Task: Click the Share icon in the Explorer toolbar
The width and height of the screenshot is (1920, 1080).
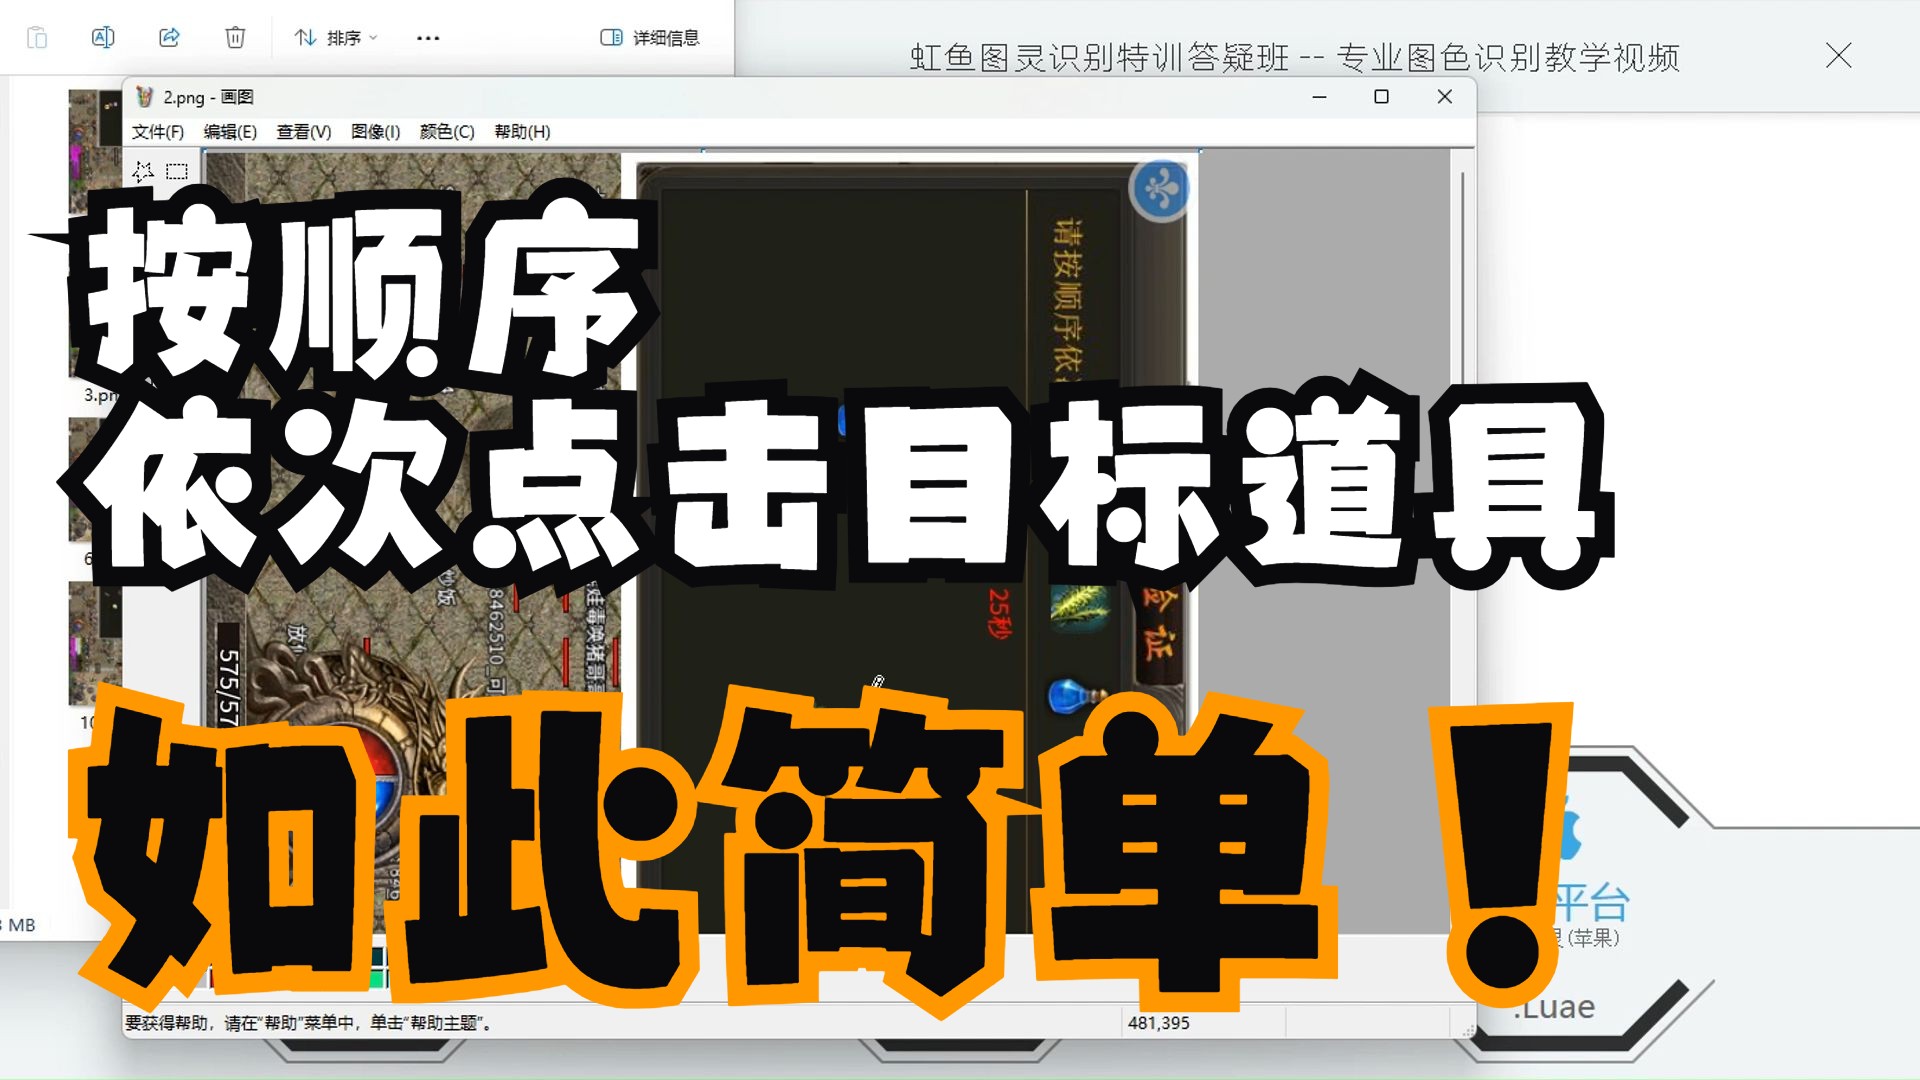Action: click(x=168, y=37)
